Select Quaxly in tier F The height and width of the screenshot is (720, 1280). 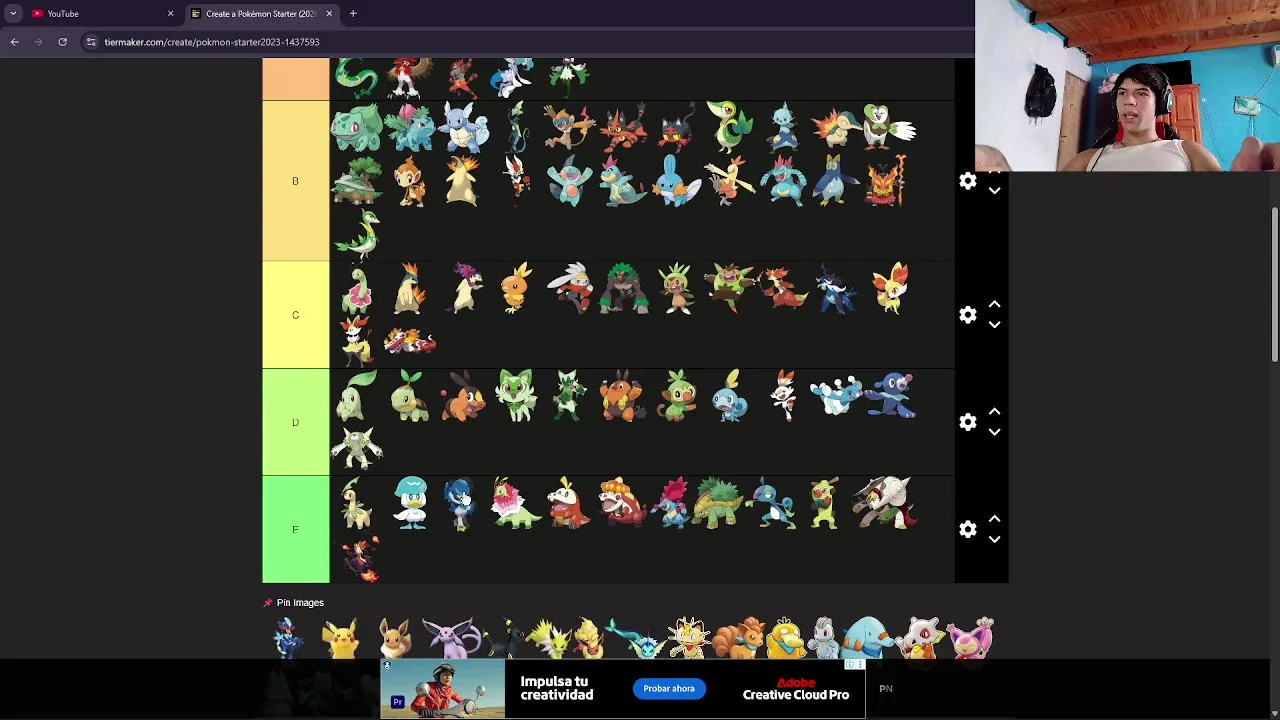410,502
